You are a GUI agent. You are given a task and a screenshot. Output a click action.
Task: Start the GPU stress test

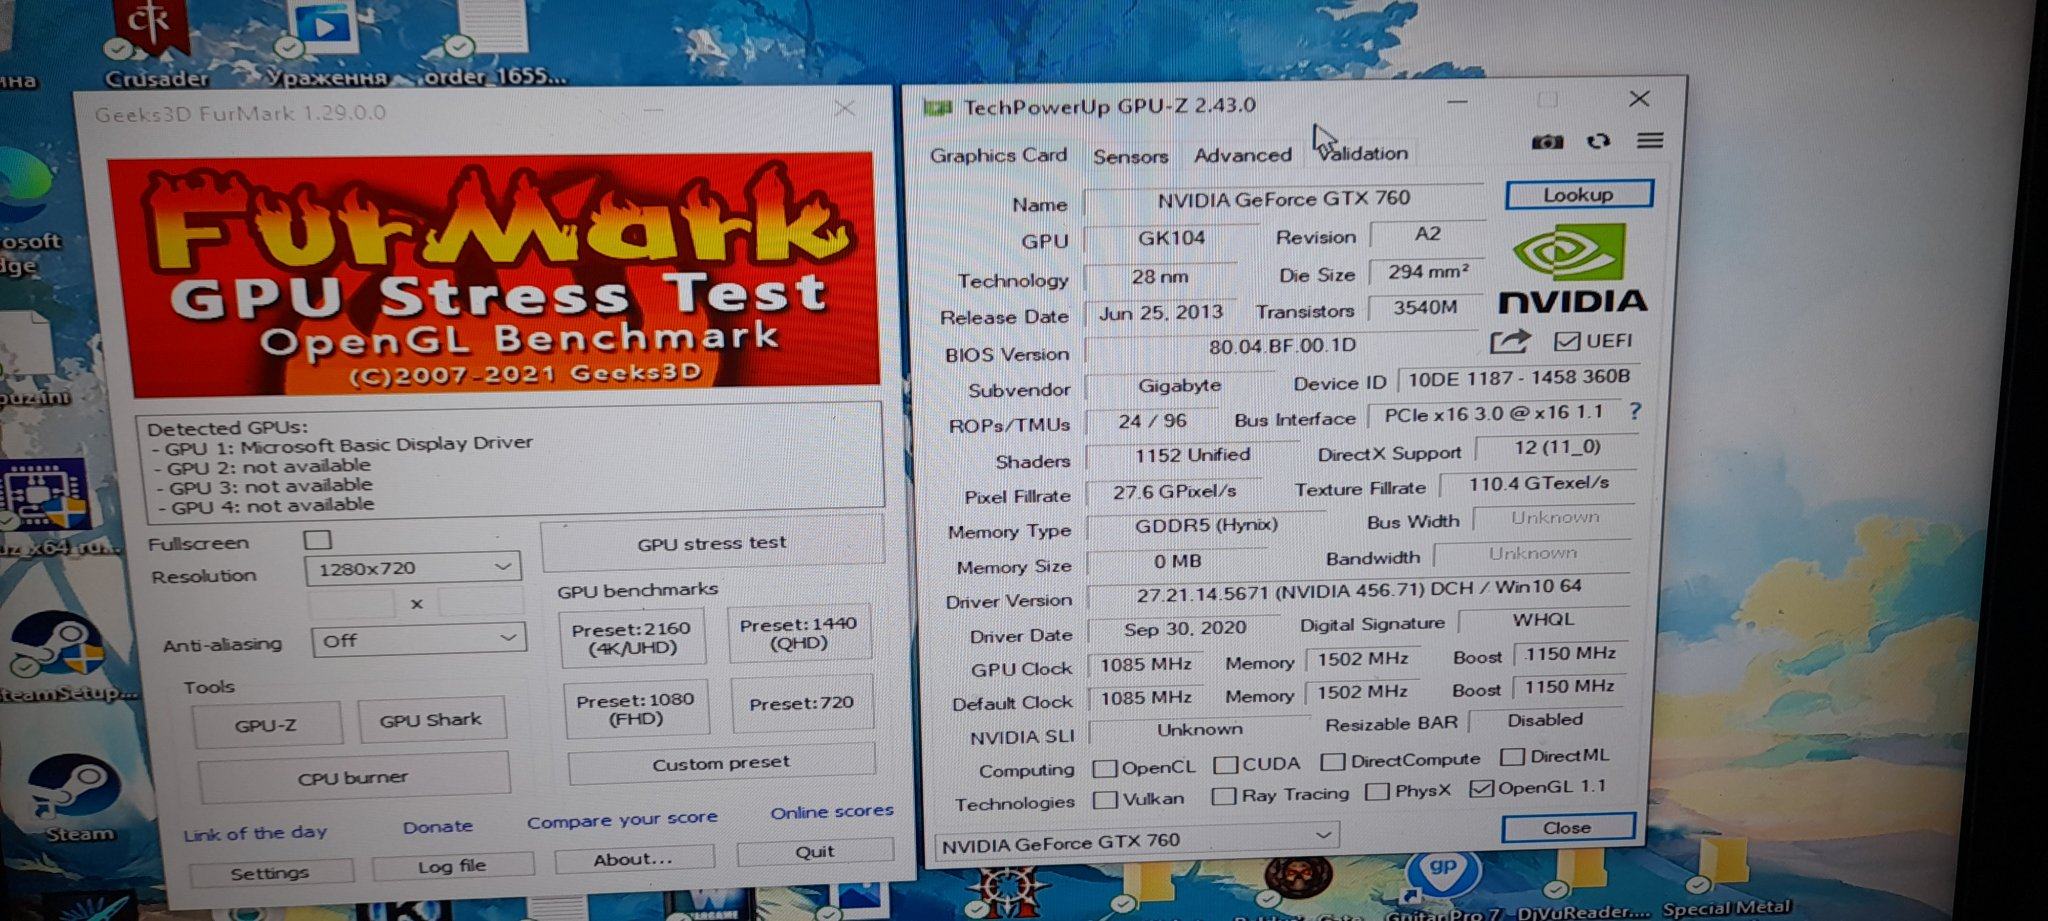[x=712, y=543]
